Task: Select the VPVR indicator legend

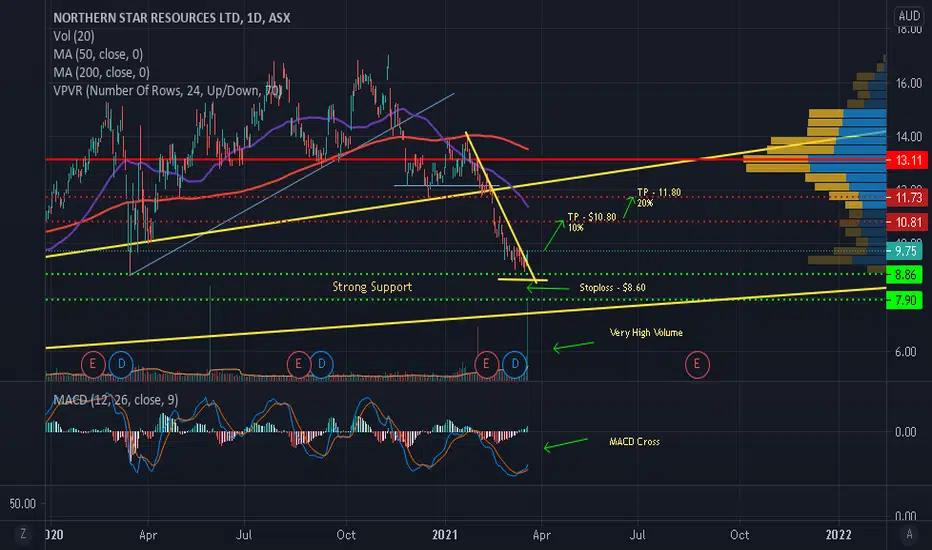Action: coord(168,91)
